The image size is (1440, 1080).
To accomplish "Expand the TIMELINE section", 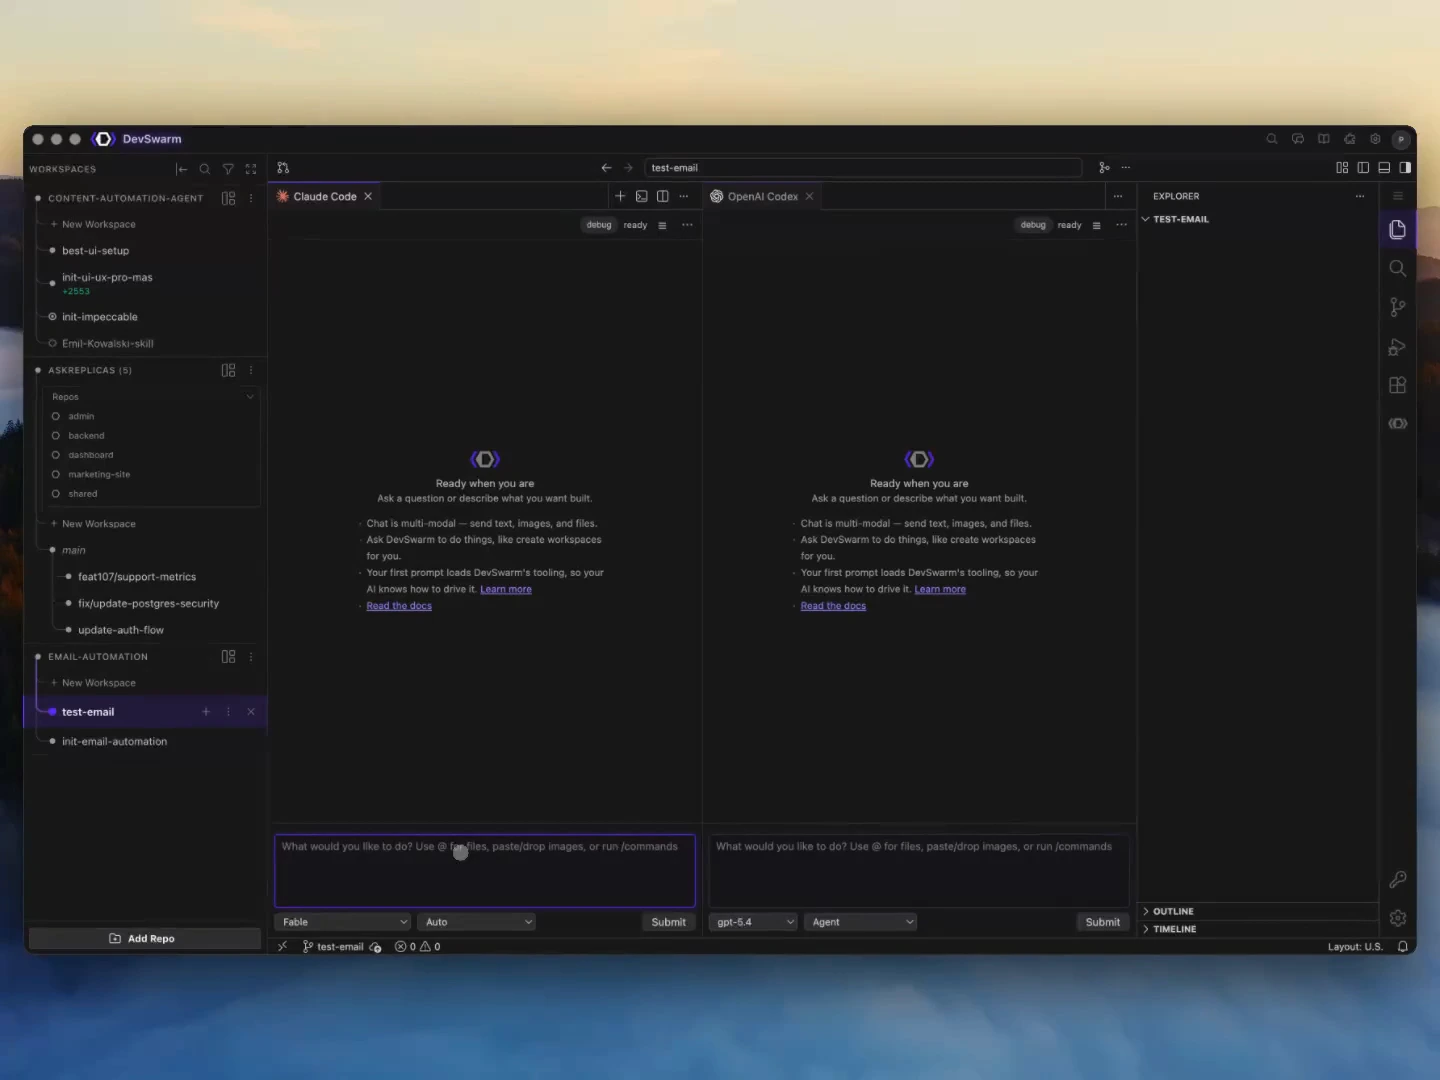I will [1174, 929].
